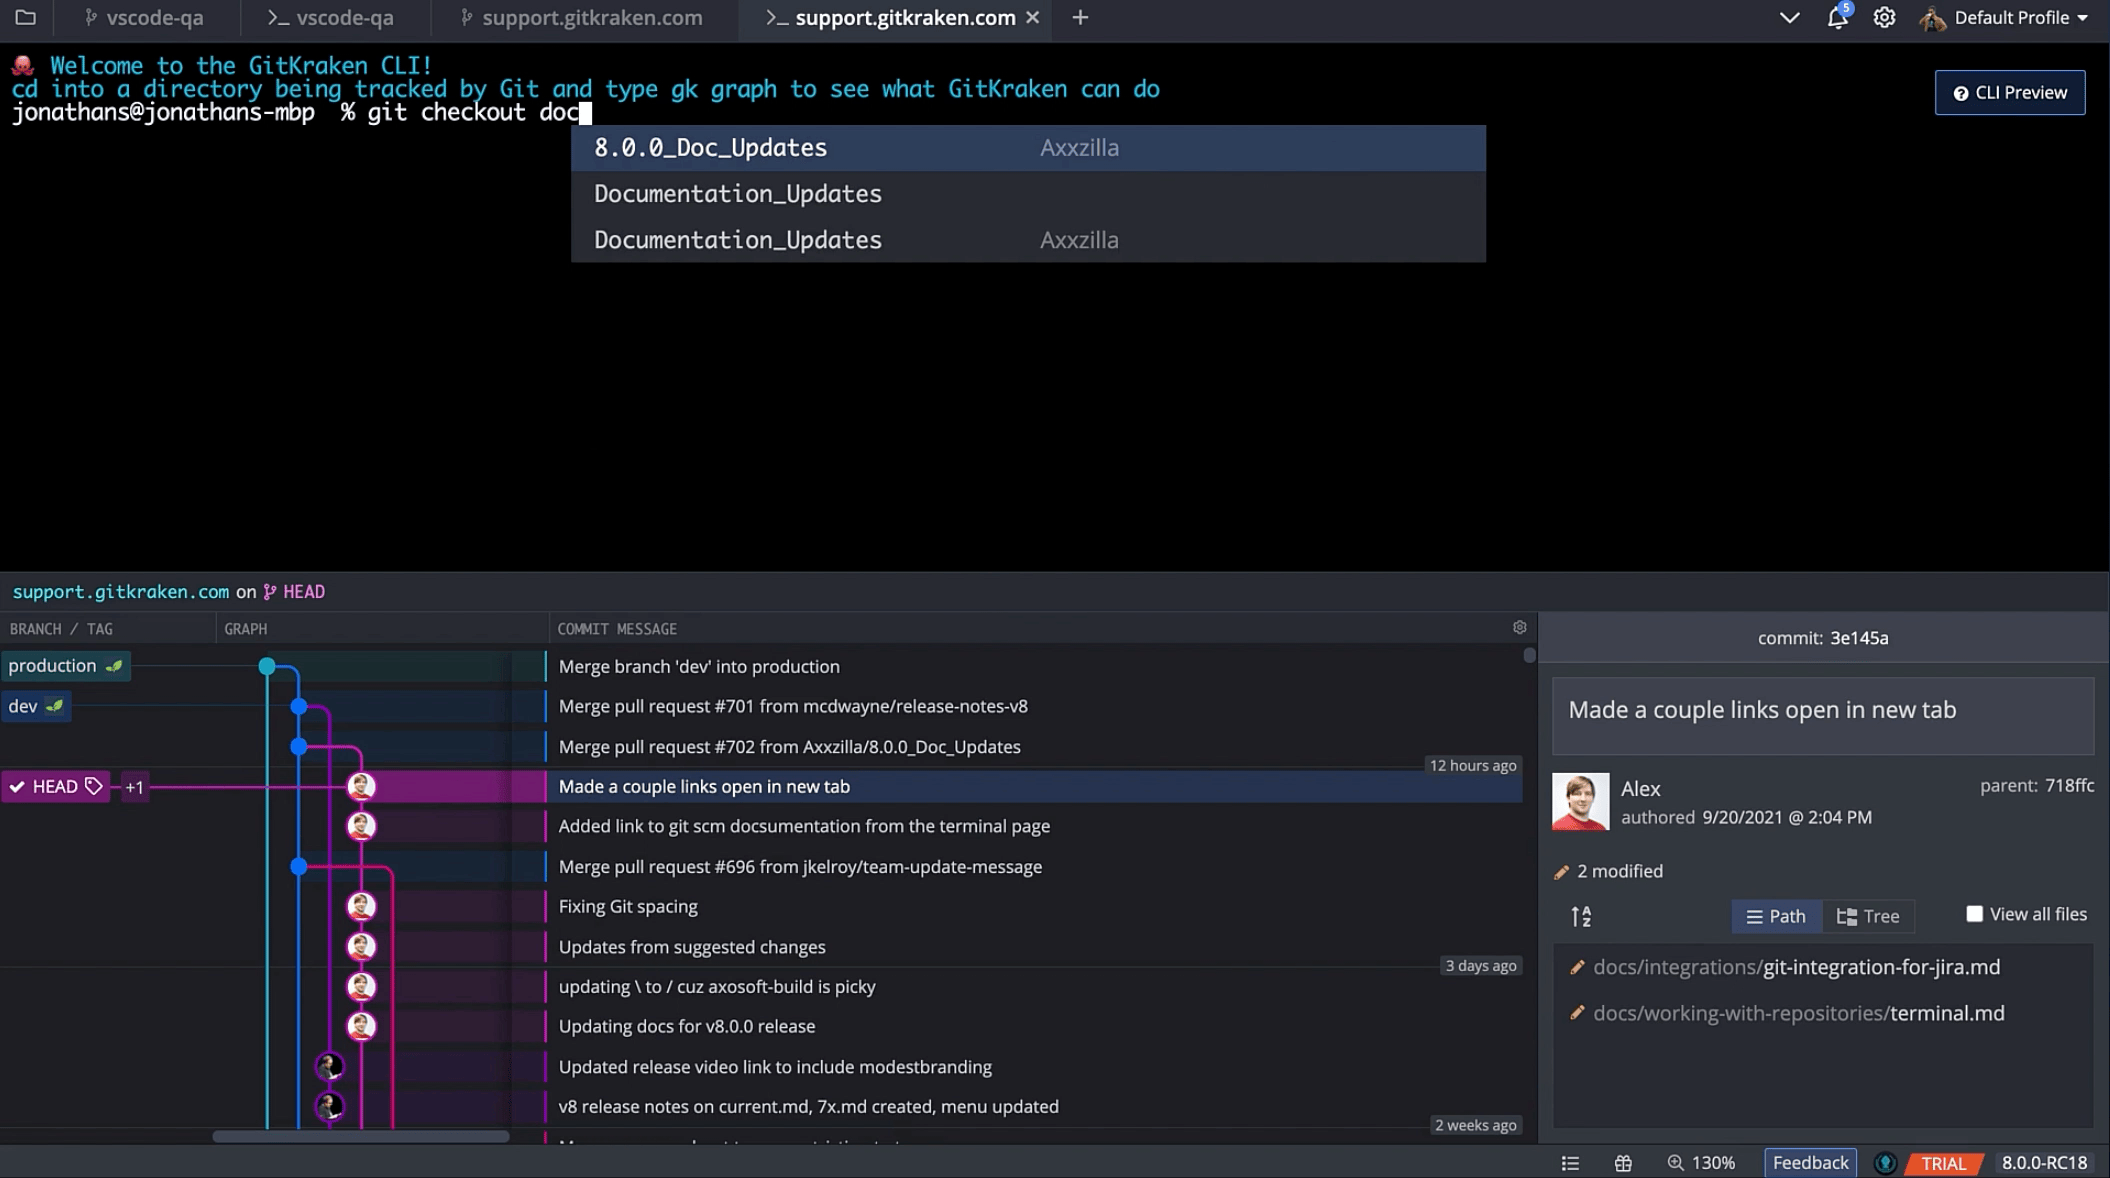Click the Default Profile avatar

1932,17
